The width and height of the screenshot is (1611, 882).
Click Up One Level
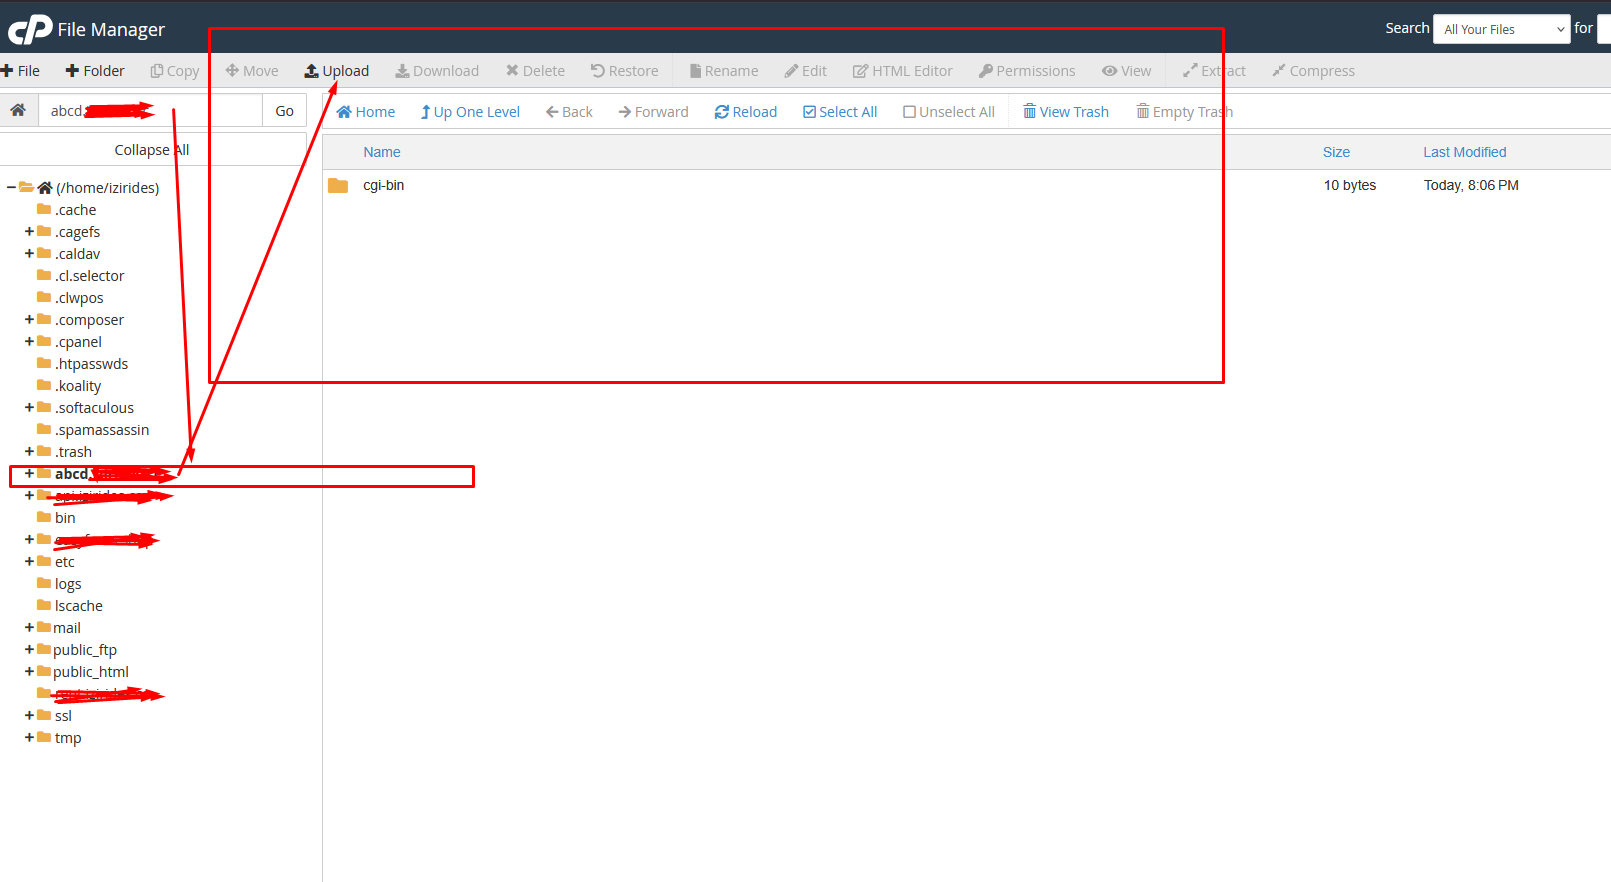click(x=470, y=112)
